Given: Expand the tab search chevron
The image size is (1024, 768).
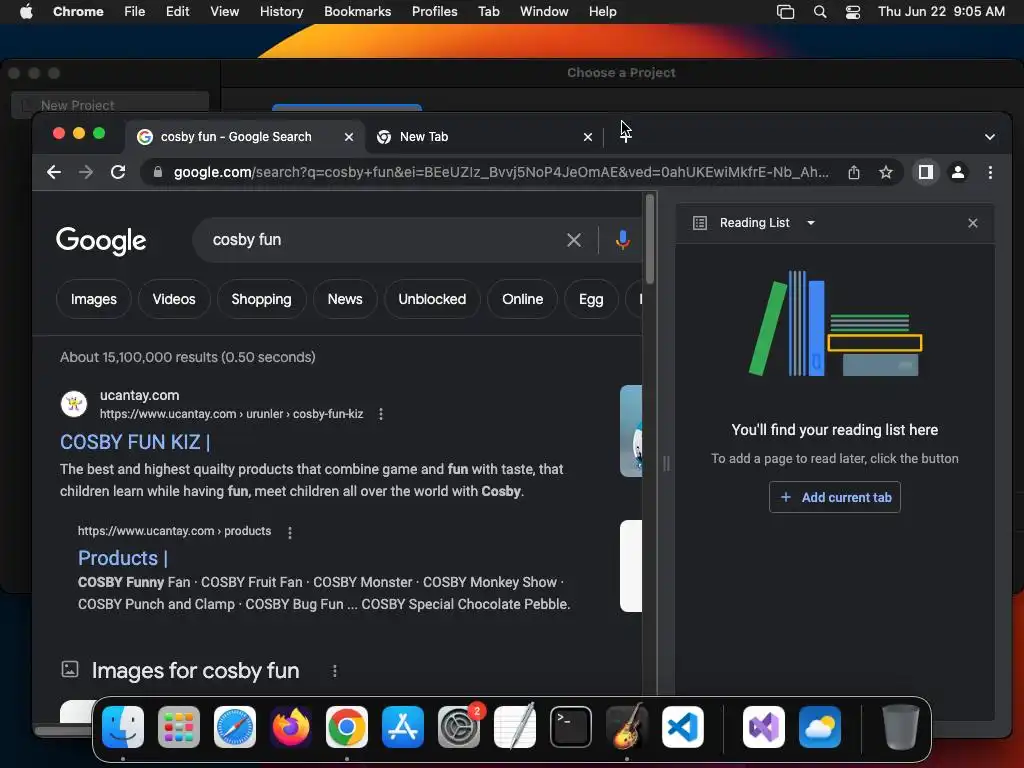Looking at the screenshot, I should pyautogui.click(x=990, y=137).
